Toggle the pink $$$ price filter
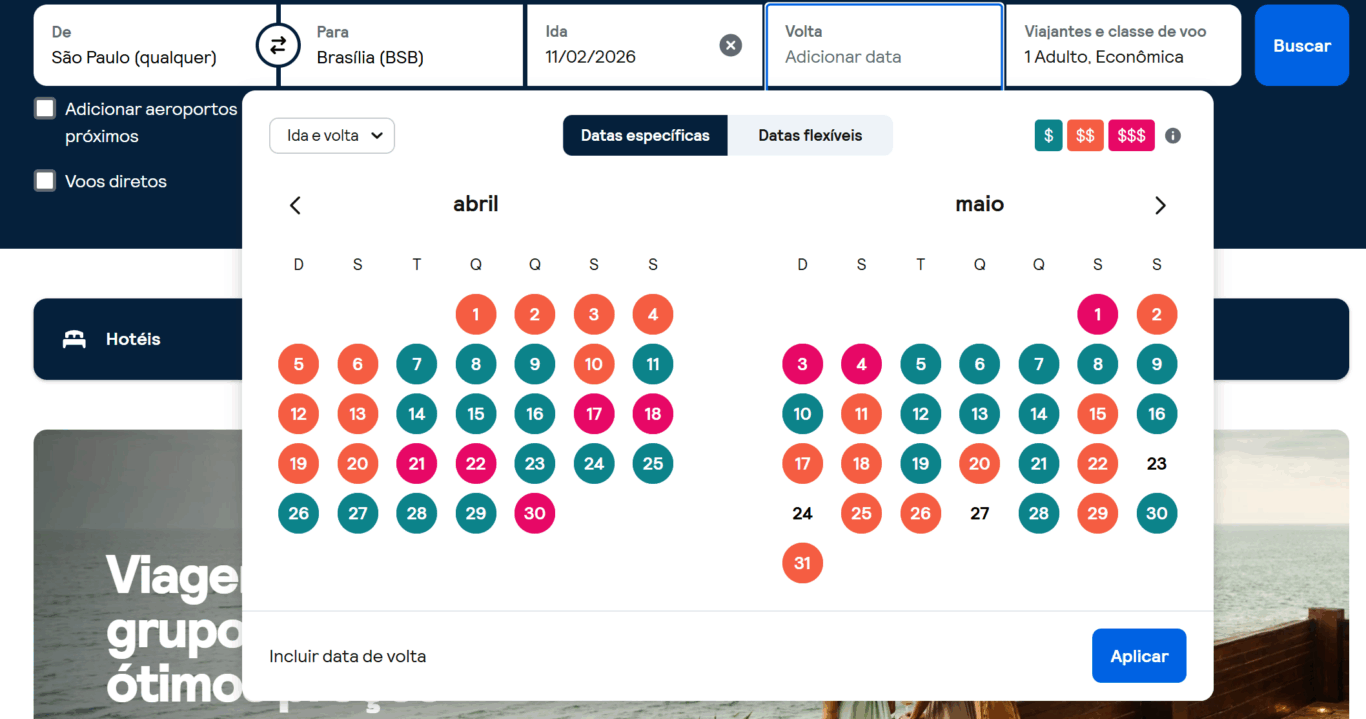This screenshot has height=719, width=1366. pyautogui.click(x=1131, y=135)
